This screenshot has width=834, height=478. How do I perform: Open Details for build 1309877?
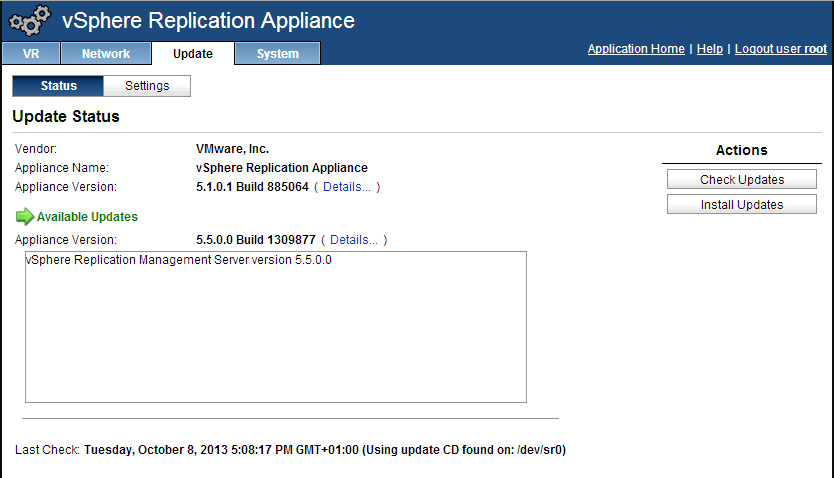(x=354, y=240)
